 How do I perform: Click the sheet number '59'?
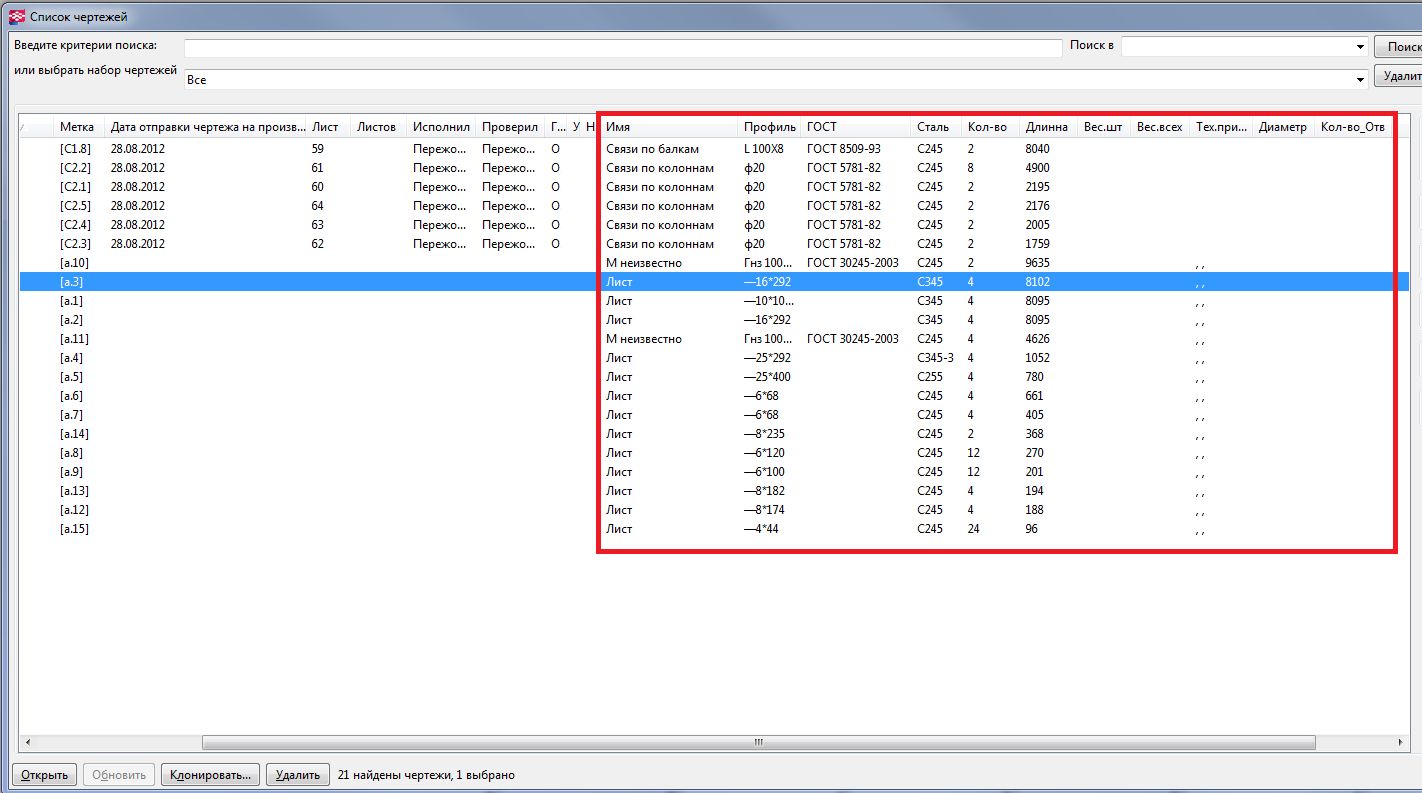(318, 149)
